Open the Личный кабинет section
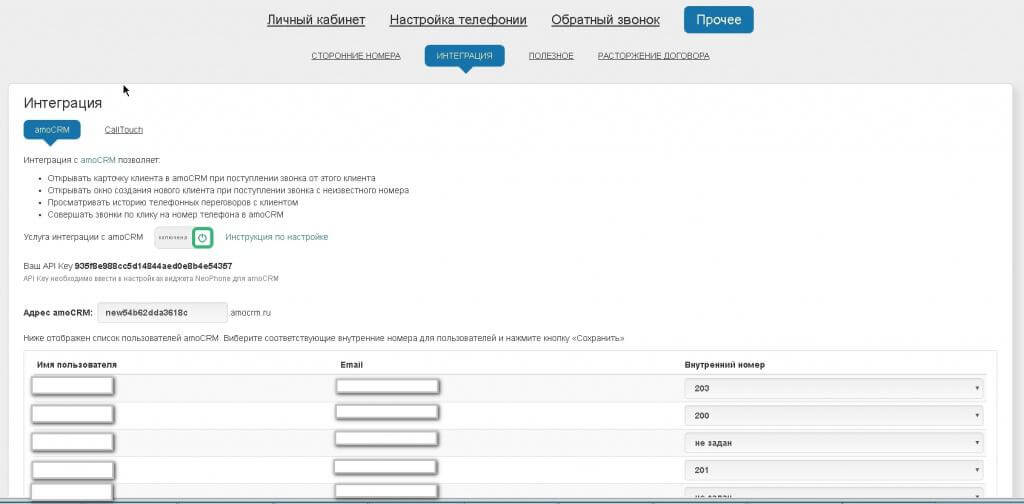The image size is (1024, 504). point(316,20)
